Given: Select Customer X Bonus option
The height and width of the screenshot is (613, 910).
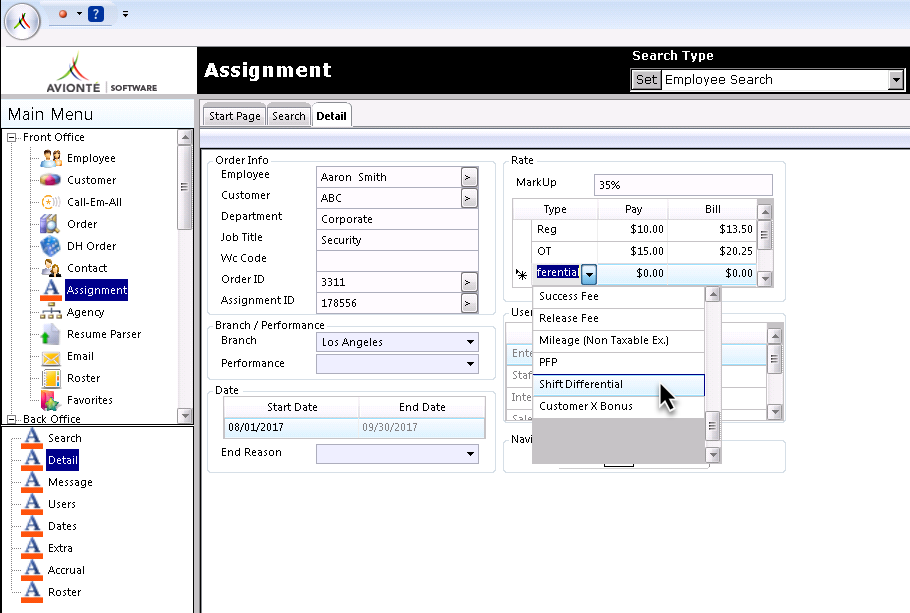Looking at the screenshot, I should coord(619,407).
